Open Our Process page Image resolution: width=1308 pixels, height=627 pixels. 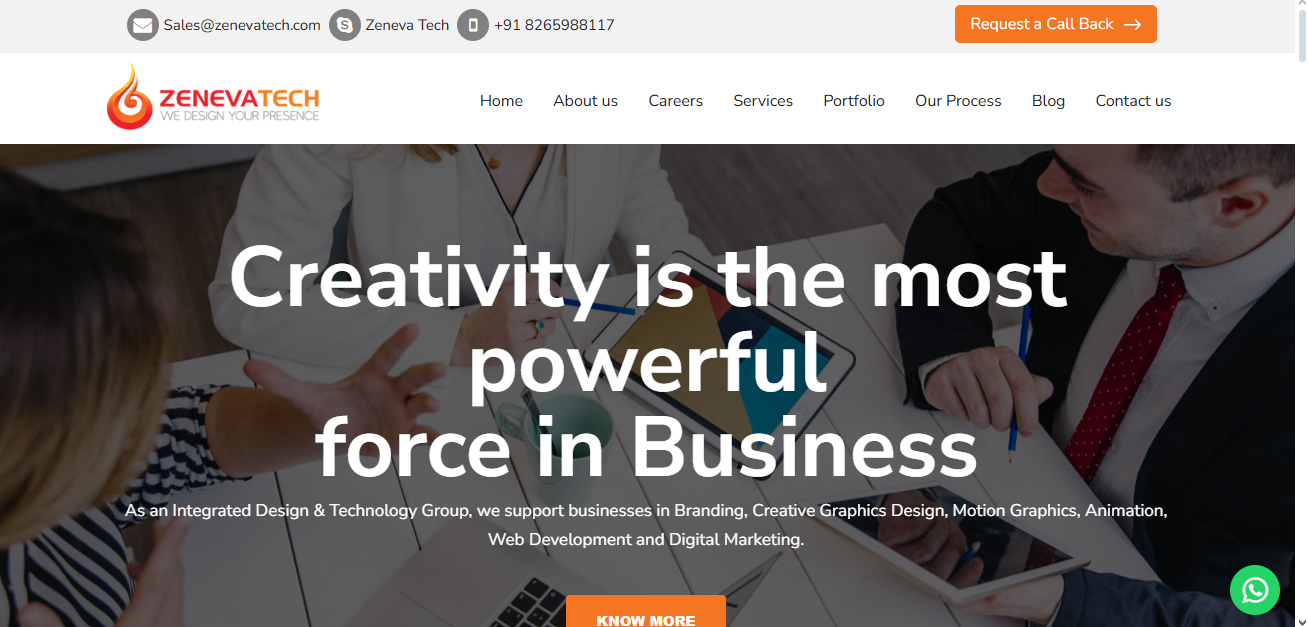(x=958, y=101)
